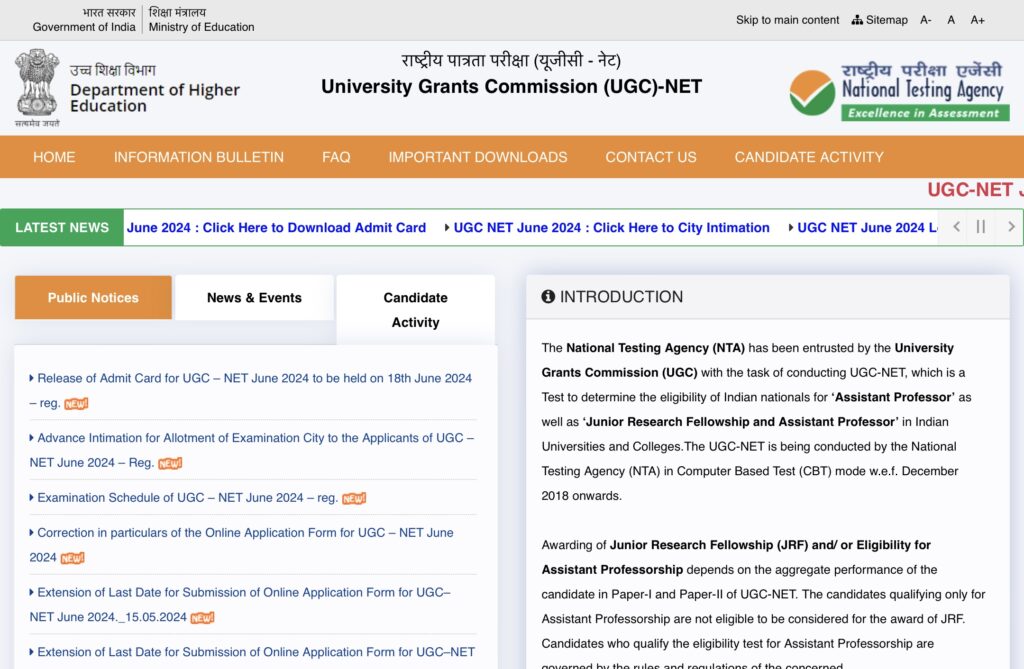Viewport: 1024px width, 669px height.
Task: Click University Grants Commission (UGC)-NET heading
Action: (511, 86)
